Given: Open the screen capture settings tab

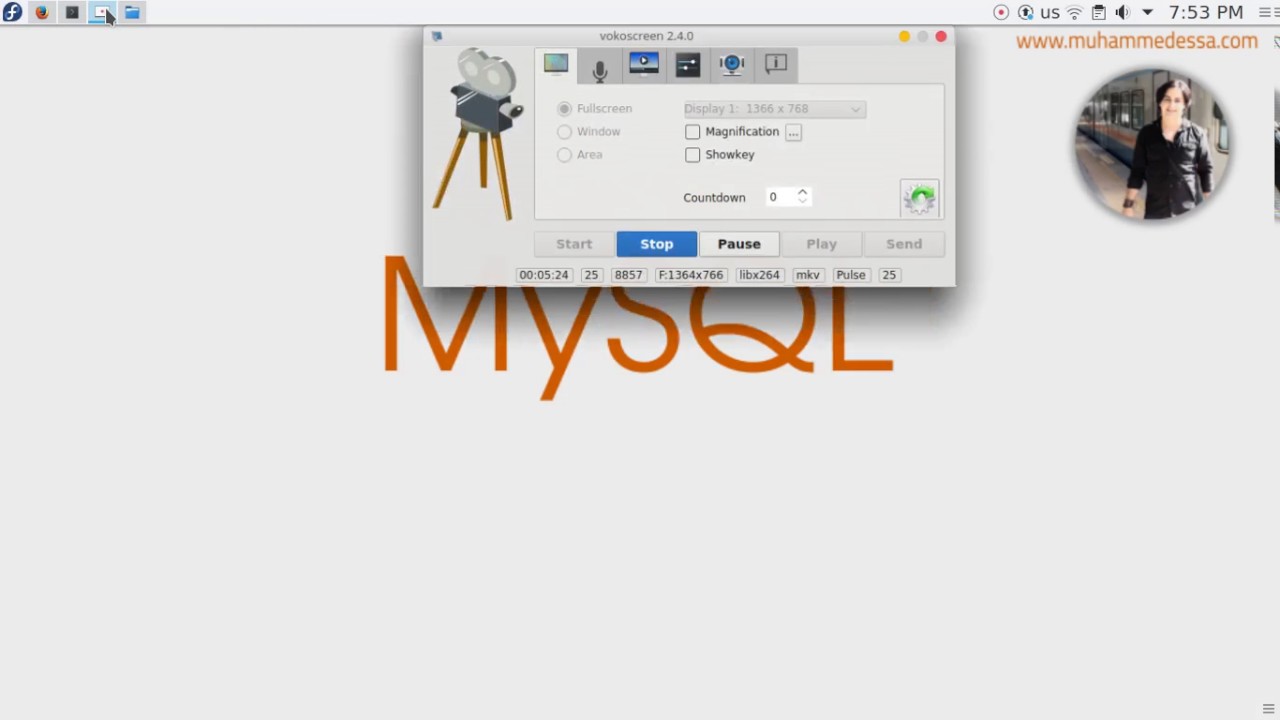Looking at the screenshot, I should click(556, 64).
